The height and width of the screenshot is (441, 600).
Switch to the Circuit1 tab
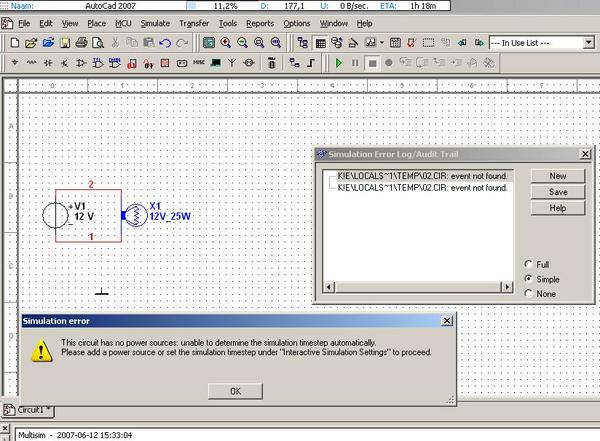coord(35,410)
